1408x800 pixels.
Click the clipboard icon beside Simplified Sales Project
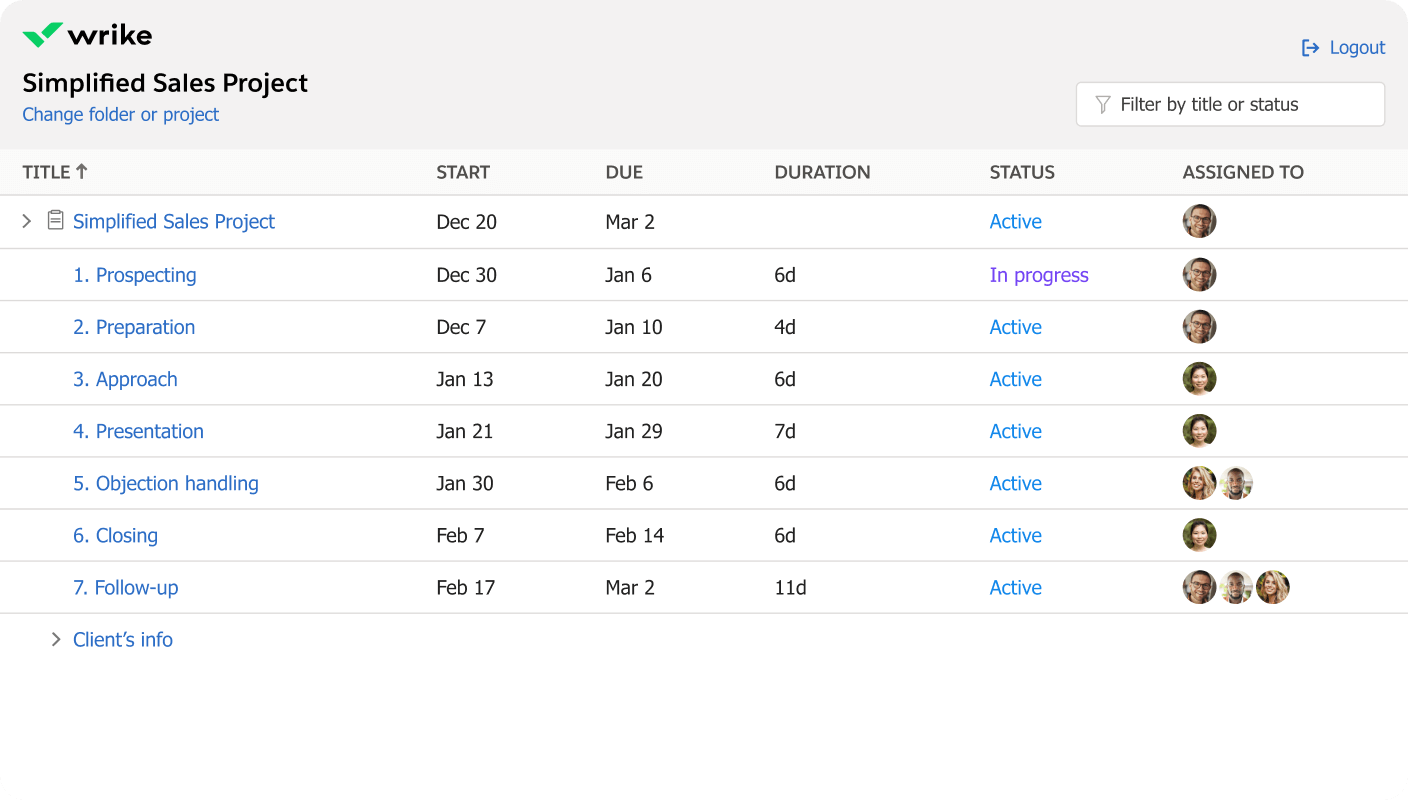point(56,221)
